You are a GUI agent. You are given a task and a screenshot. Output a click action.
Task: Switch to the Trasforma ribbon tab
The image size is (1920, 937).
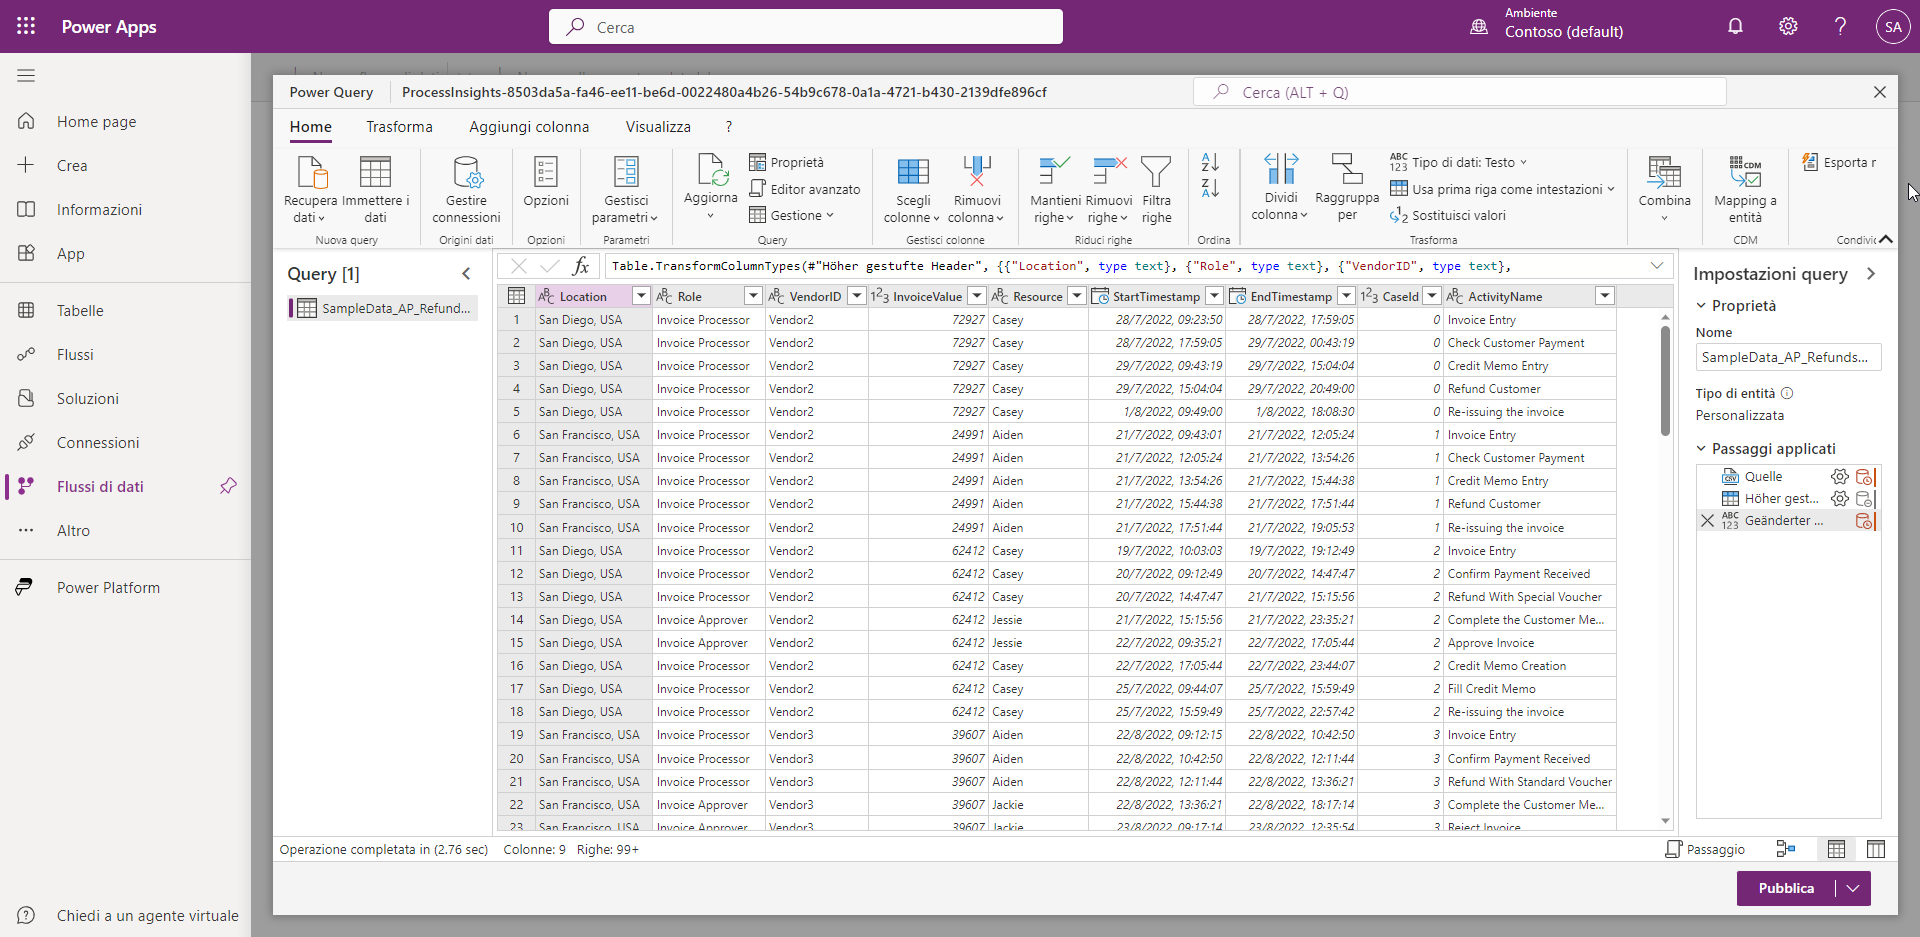tap(399, 127)
